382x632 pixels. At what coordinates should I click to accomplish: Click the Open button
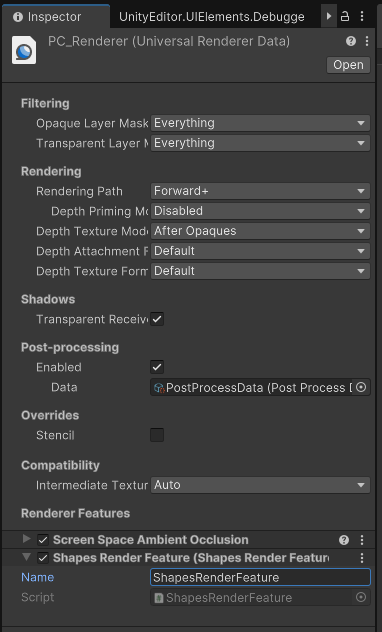[x=348, y=65]
